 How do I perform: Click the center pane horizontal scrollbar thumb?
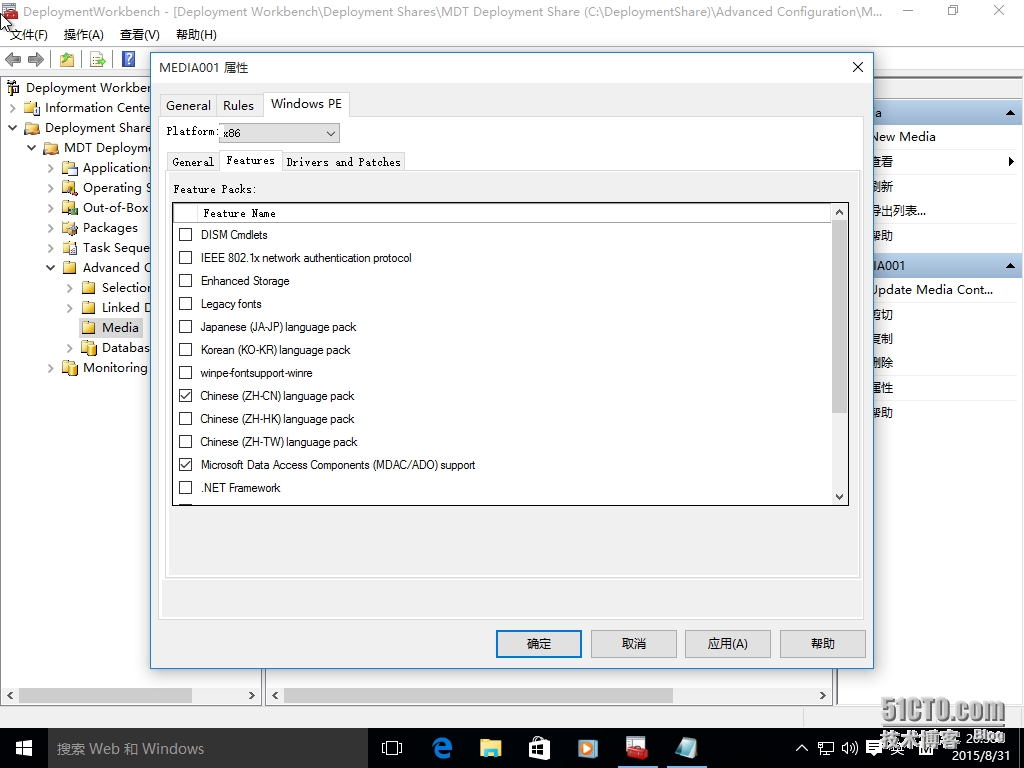click(x=478, y=696)
